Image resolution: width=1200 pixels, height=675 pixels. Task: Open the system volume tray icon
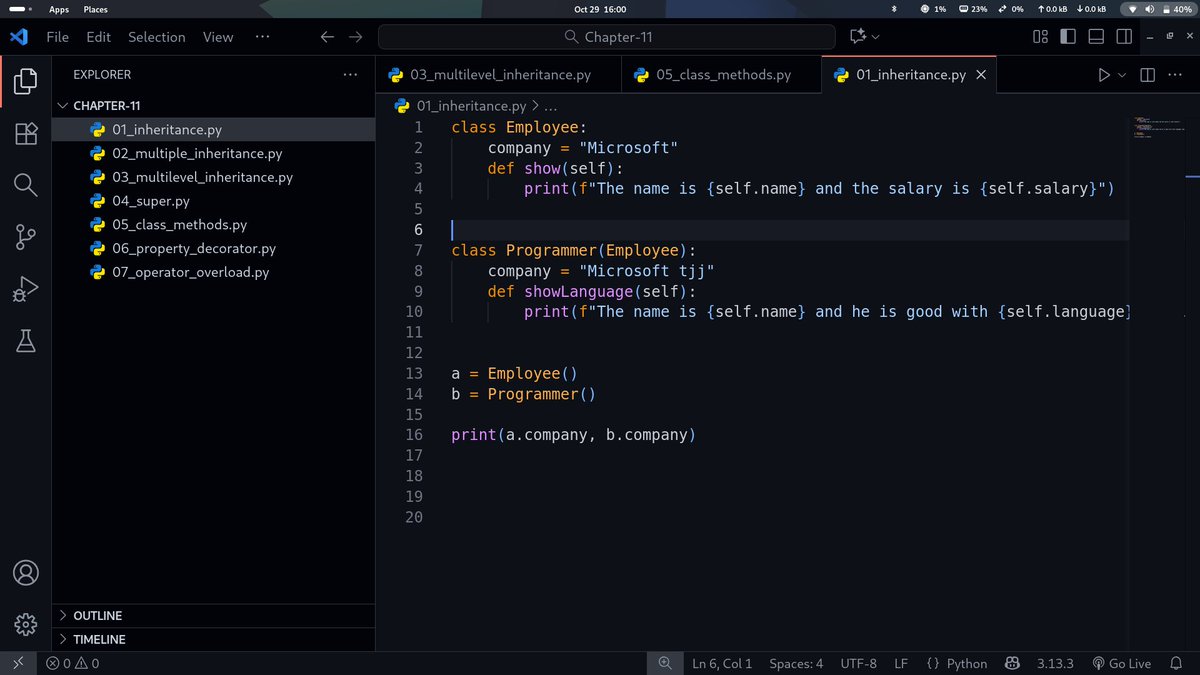pyautogui.click(x=1150, y=9)
